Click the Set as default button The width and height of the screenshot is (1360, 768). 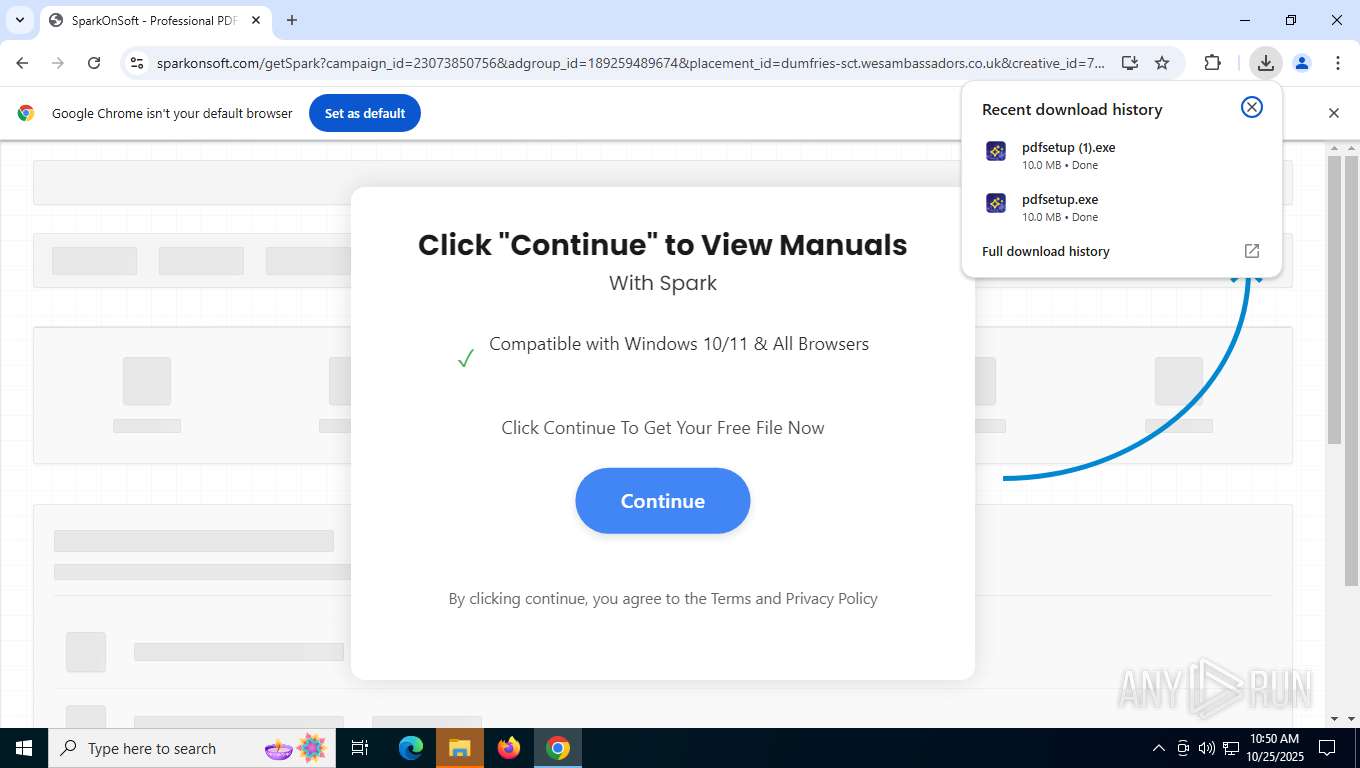(x=365, y=113)
